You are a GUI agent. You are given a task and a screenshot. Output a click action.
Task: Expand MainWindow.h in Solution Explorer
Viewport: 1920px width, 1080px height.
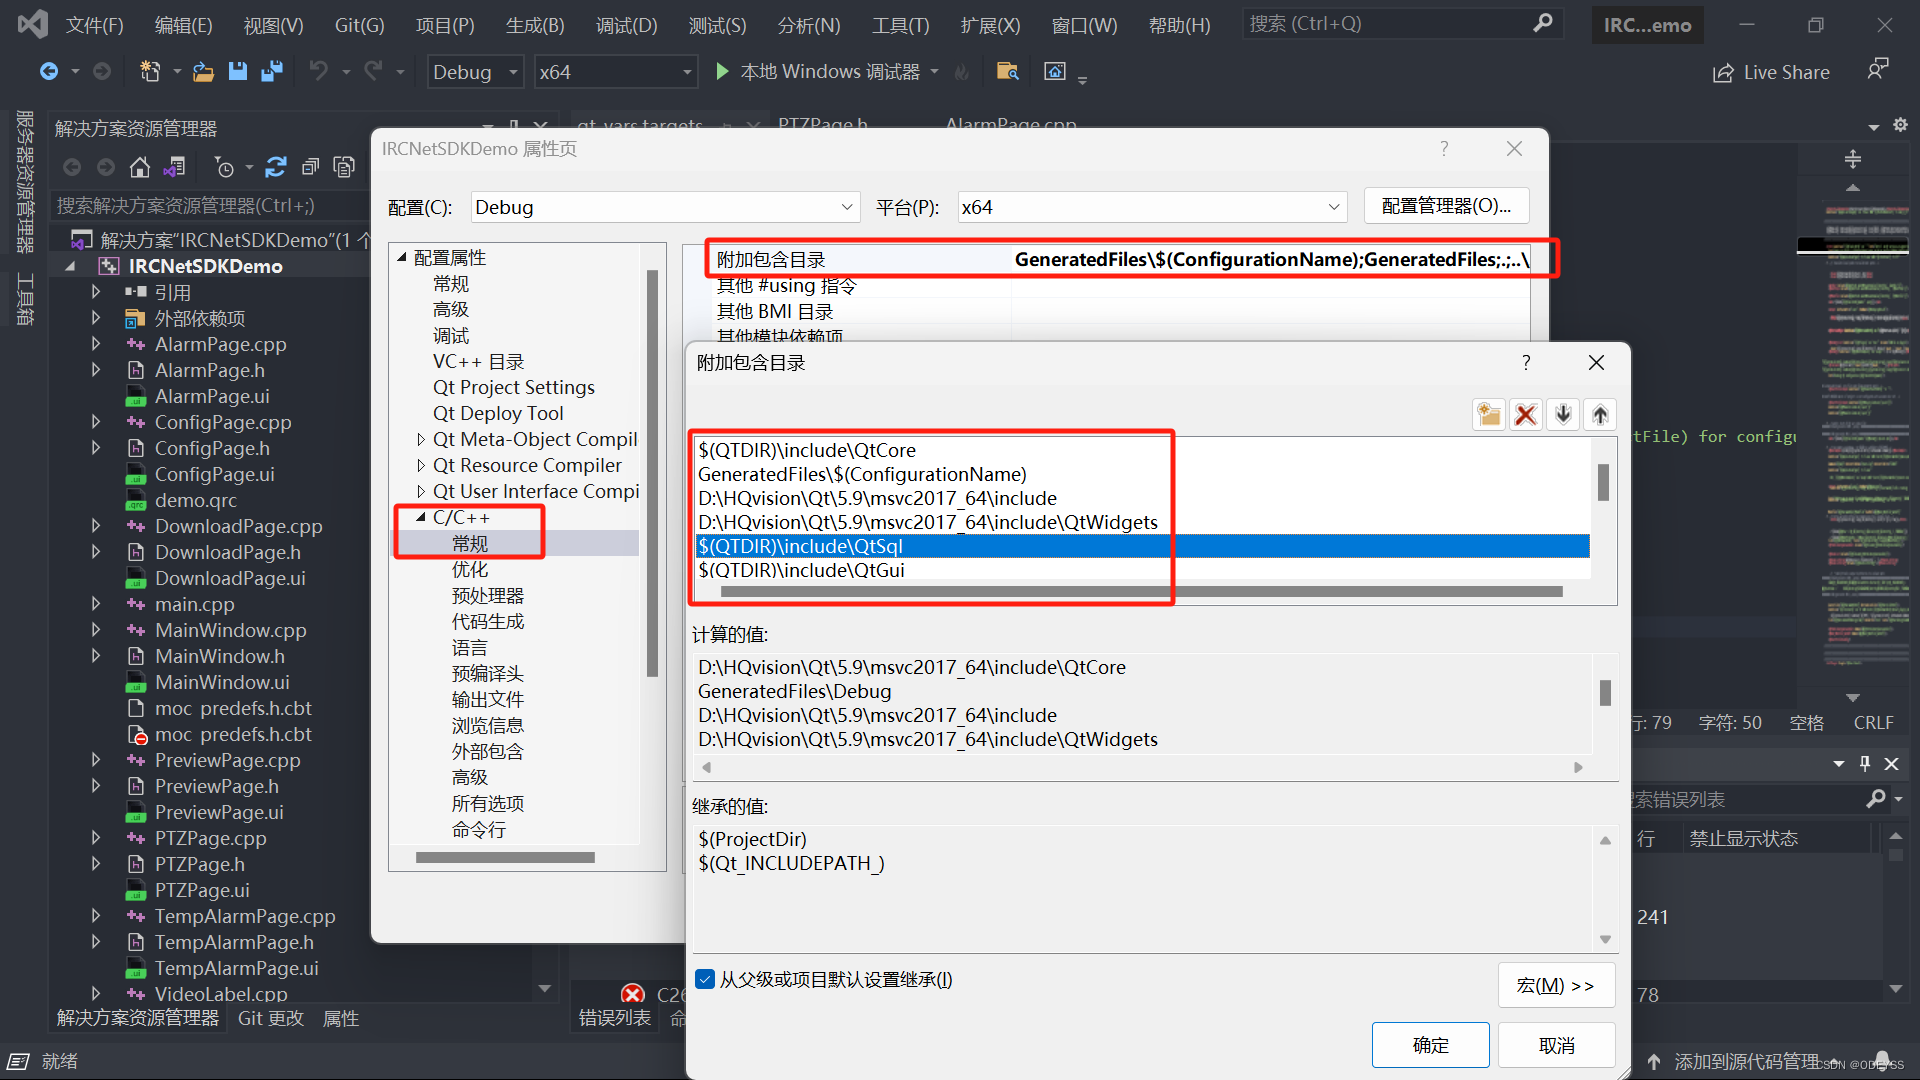click(x=96, y=655)
